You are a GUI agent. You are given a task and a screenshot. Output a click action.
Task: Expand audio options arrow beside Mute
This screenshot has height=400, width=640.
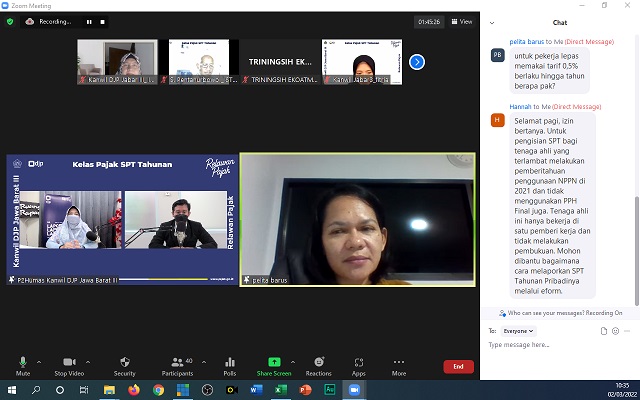[x=40, y=362]
